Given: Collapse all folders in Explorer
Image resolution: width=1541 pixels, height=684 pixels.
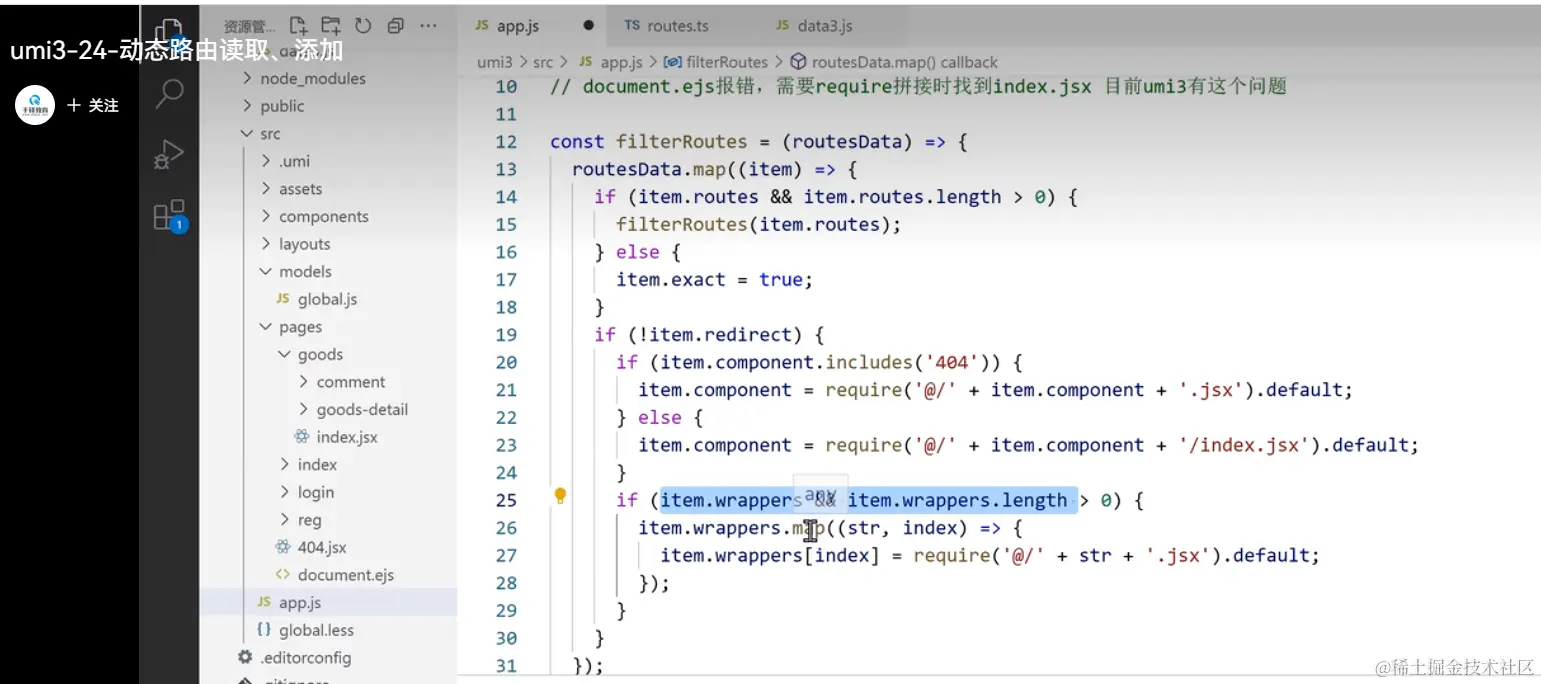Looking at the screenshot, I should pyautogui.click(x=395, y=25).
